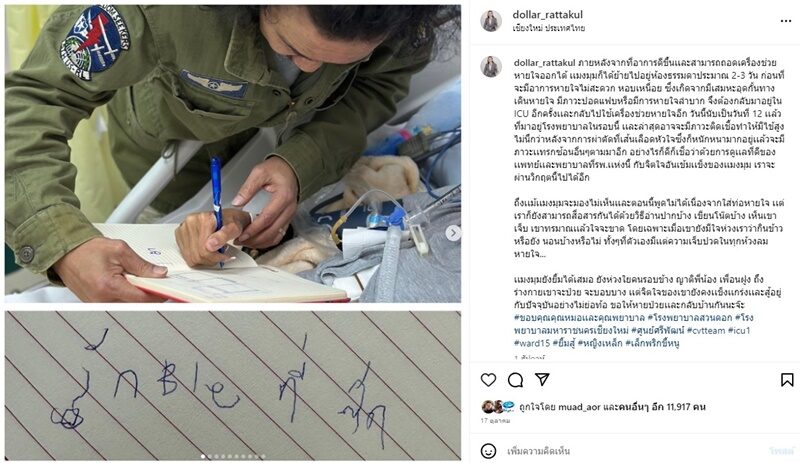
Task: Open the Chiang Mai location link under username
Action: (x=548, y=28)
